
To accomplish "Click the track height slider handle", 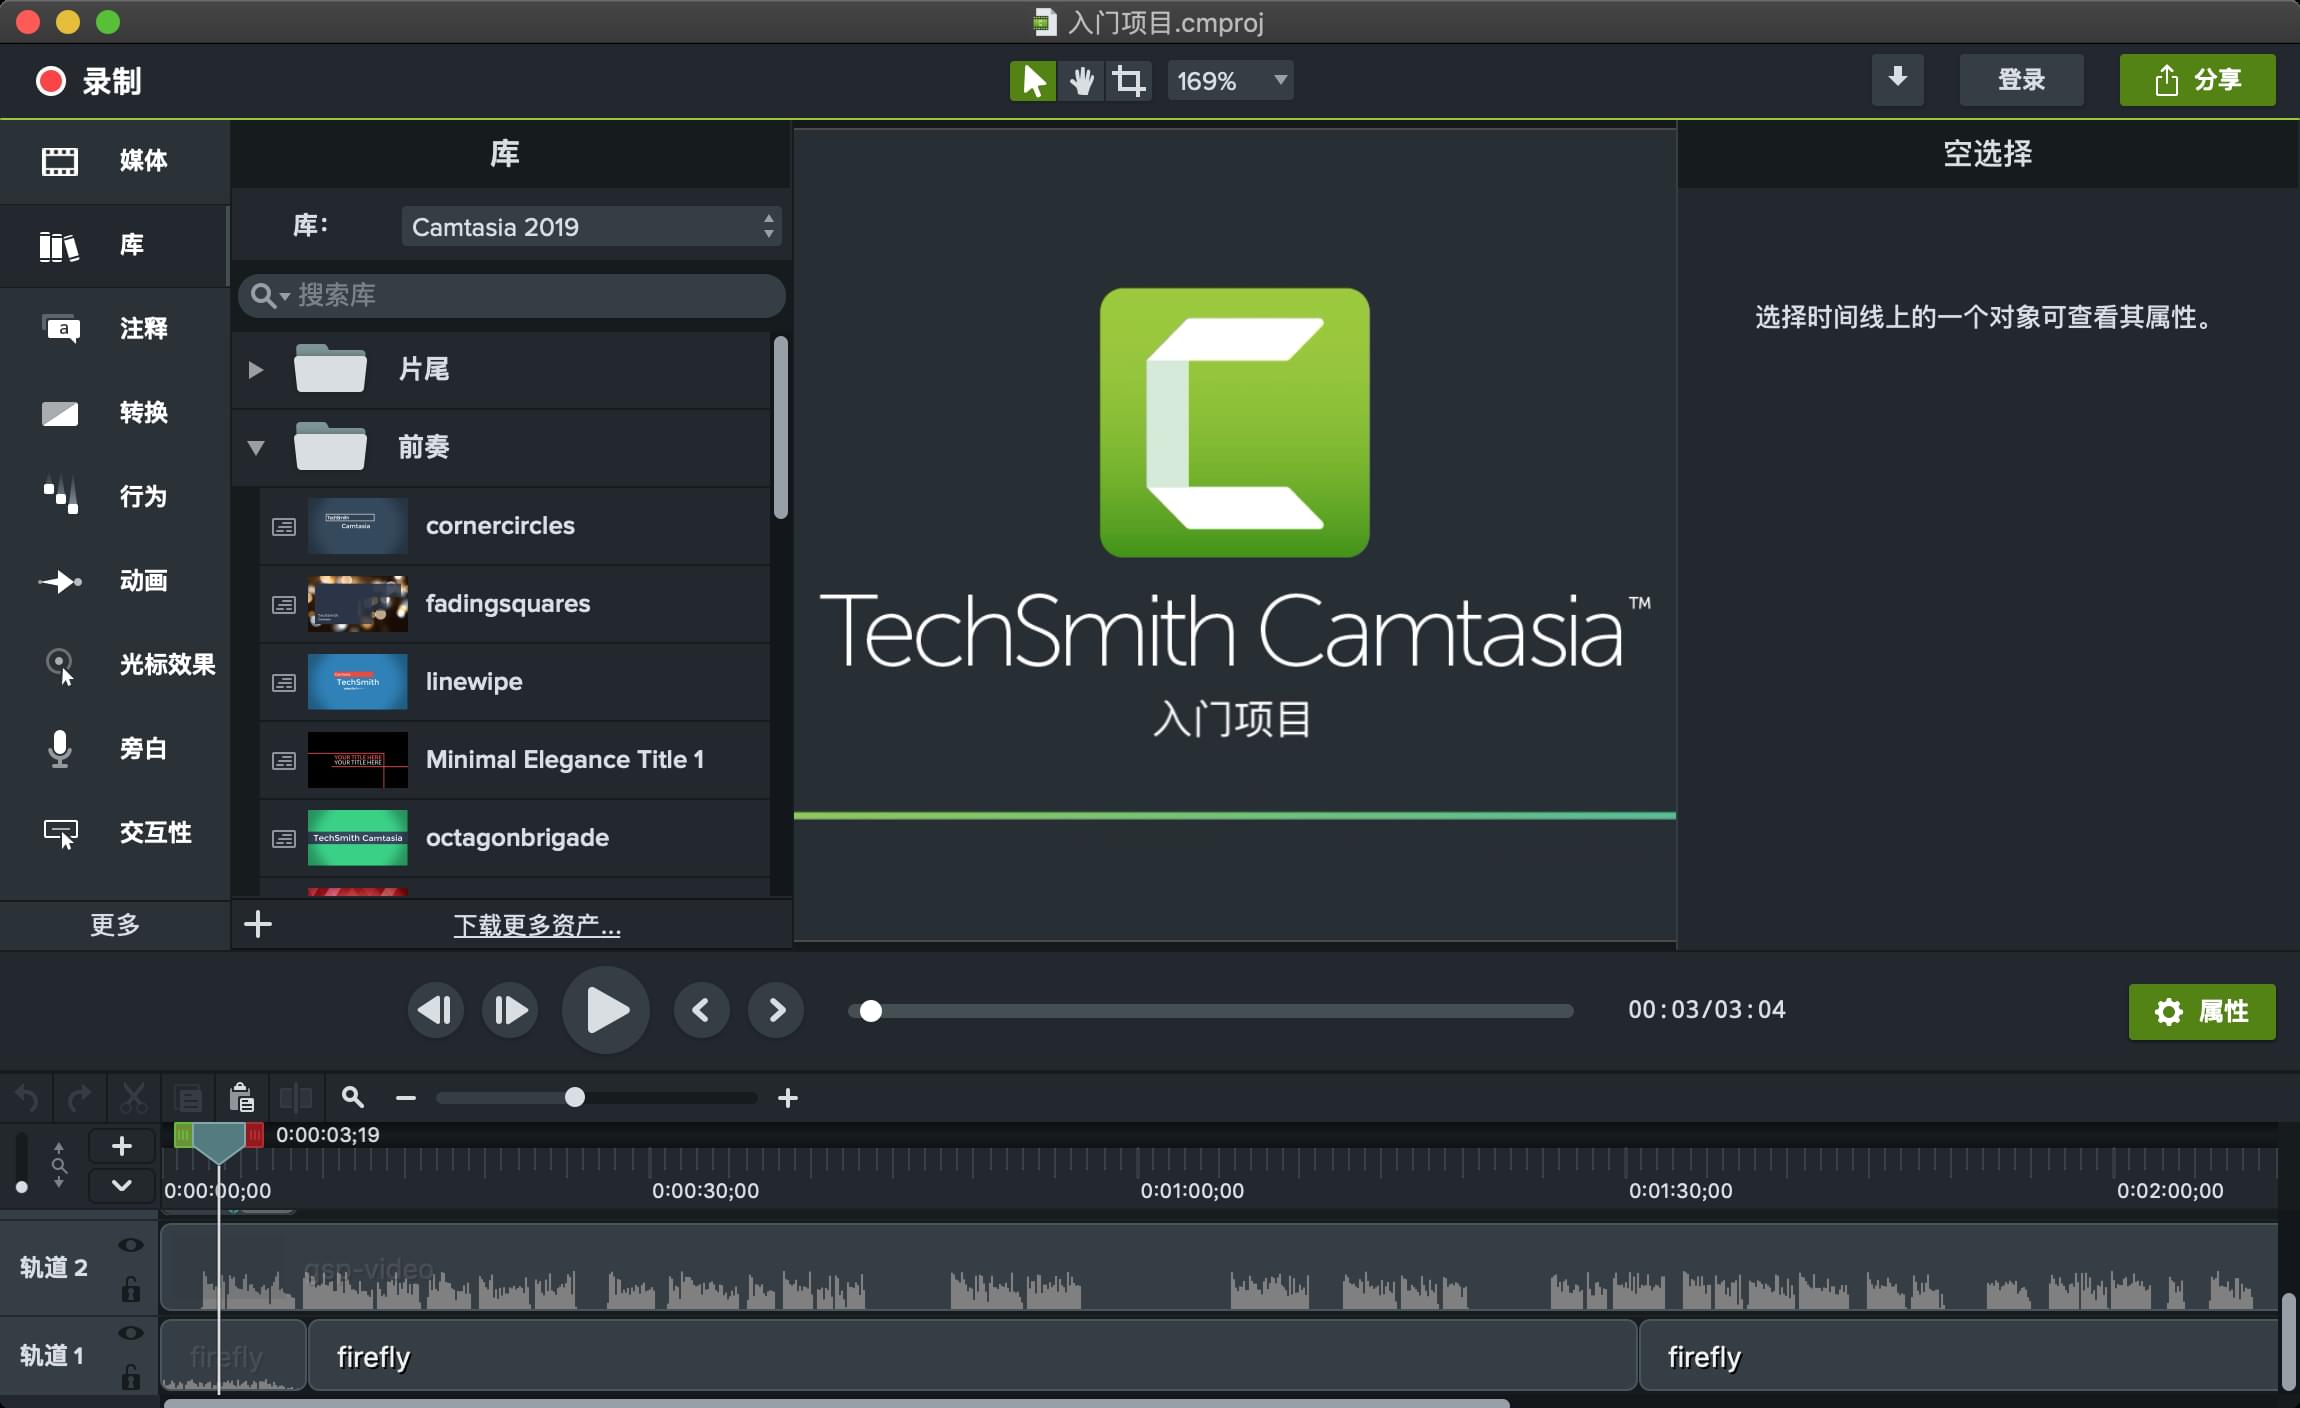I will 22,1187.
